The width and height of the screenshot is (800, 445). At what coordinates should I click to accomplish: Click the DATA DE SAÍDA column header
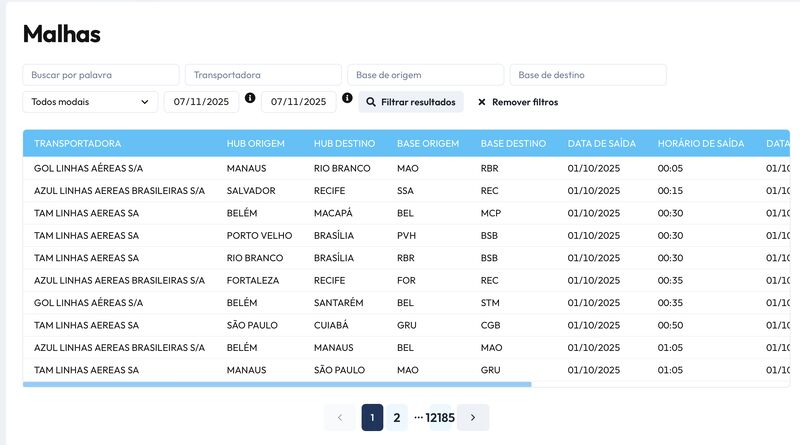click(602, 143)
